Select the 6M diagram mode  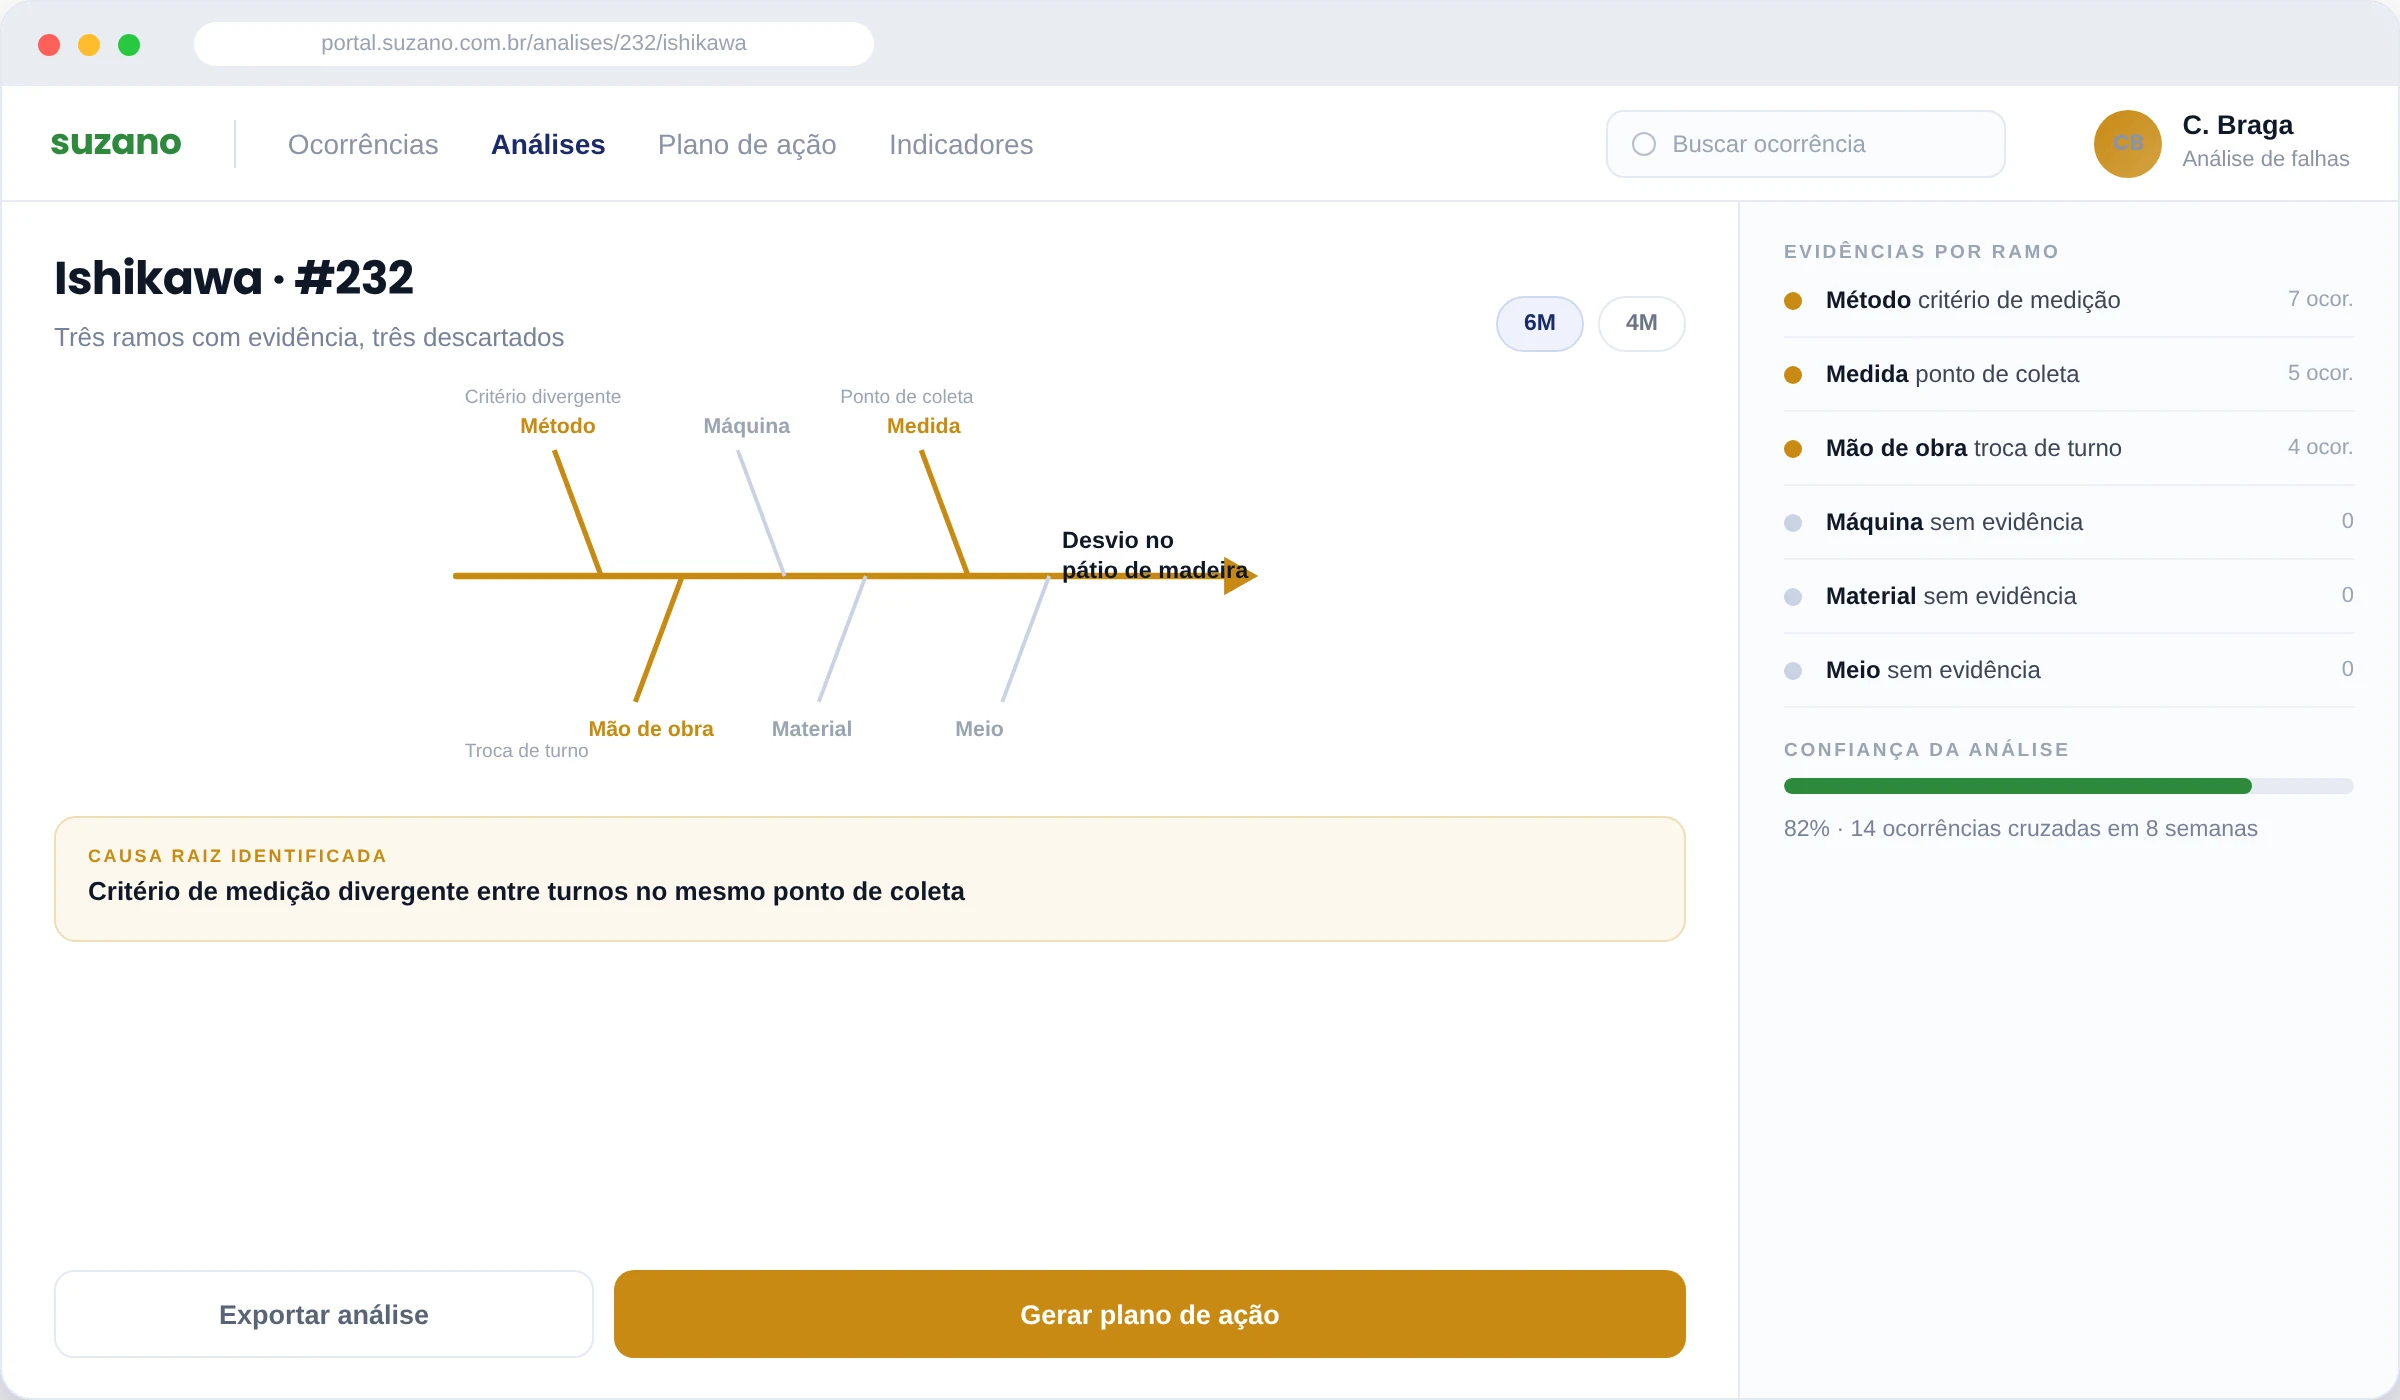(x=1540, y=323)
